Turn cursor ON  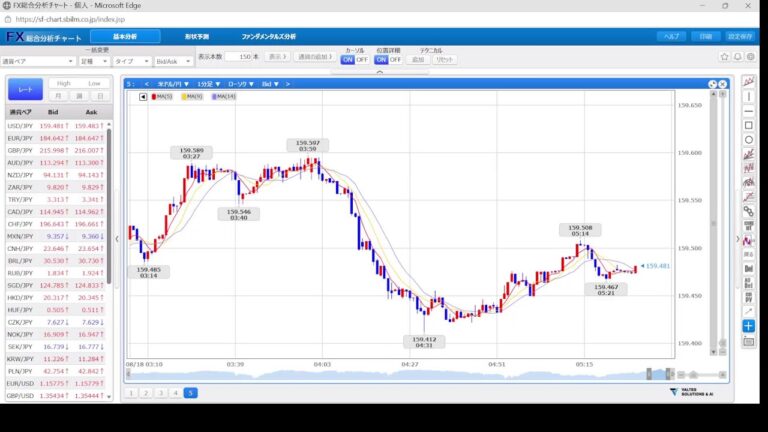click(347, 60)
